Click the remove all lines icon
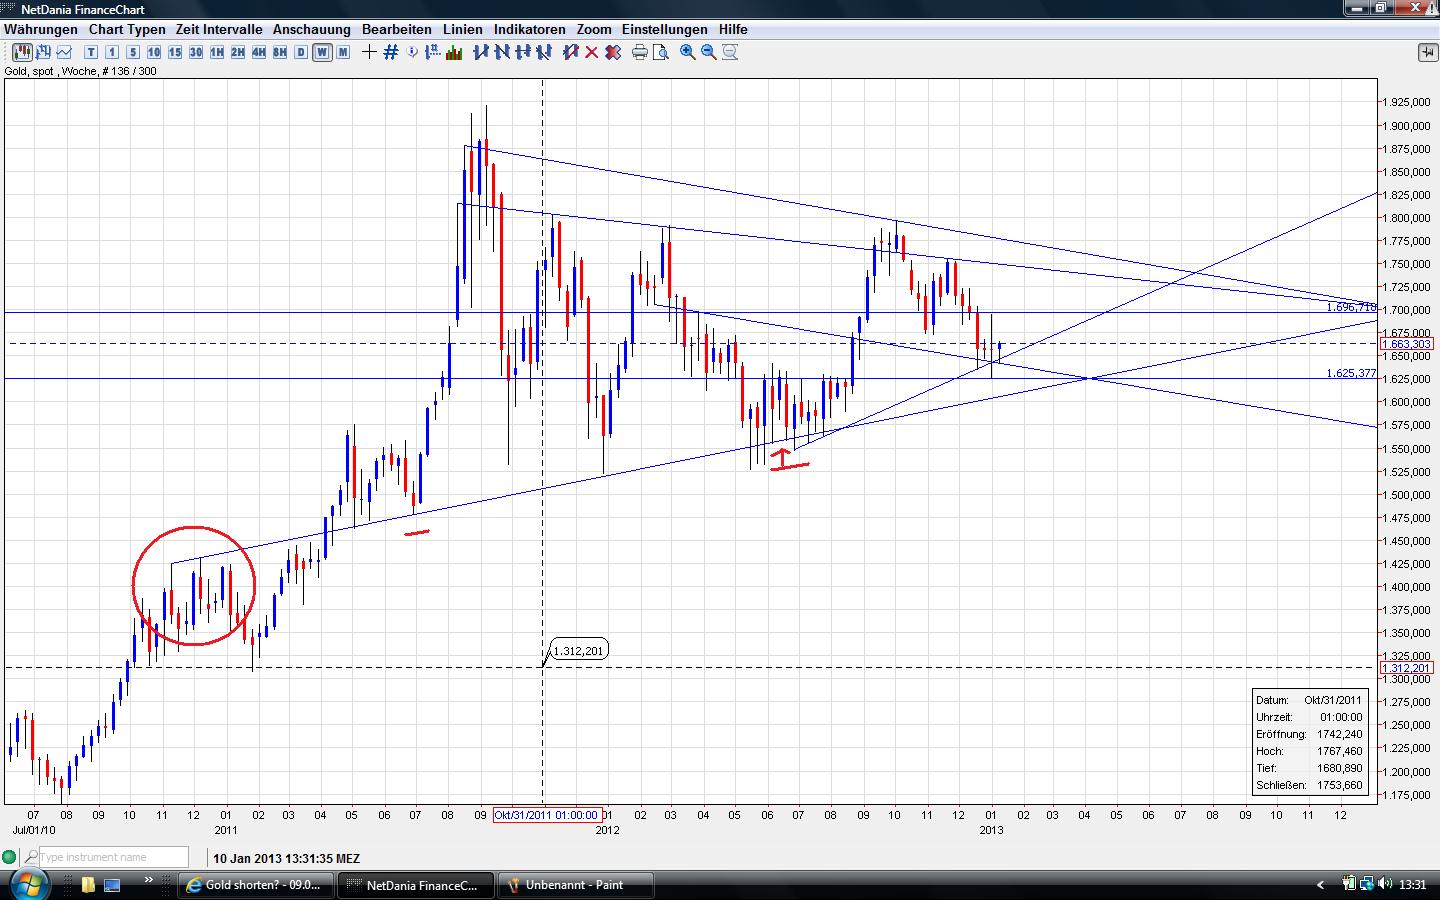 [610, 52]
